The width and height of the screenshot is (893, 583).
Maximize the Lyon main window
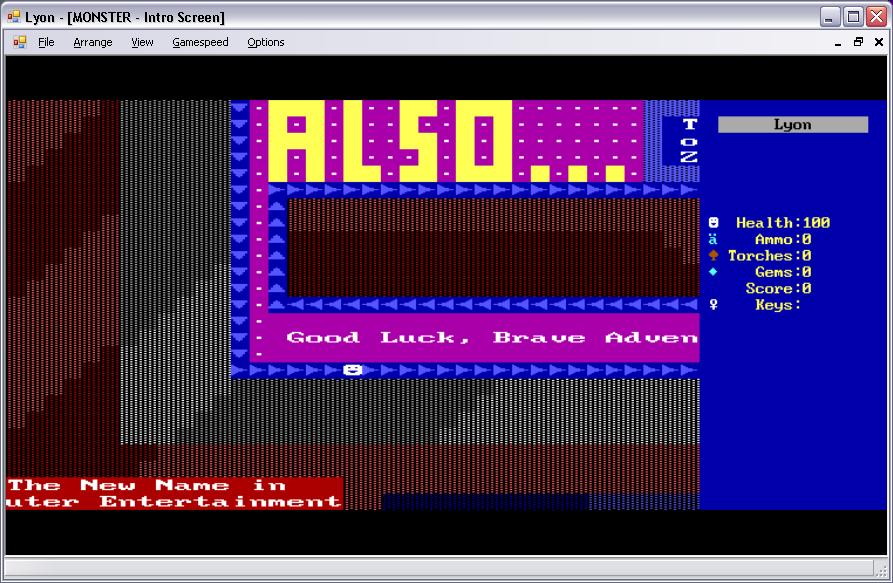pos(853,17)
